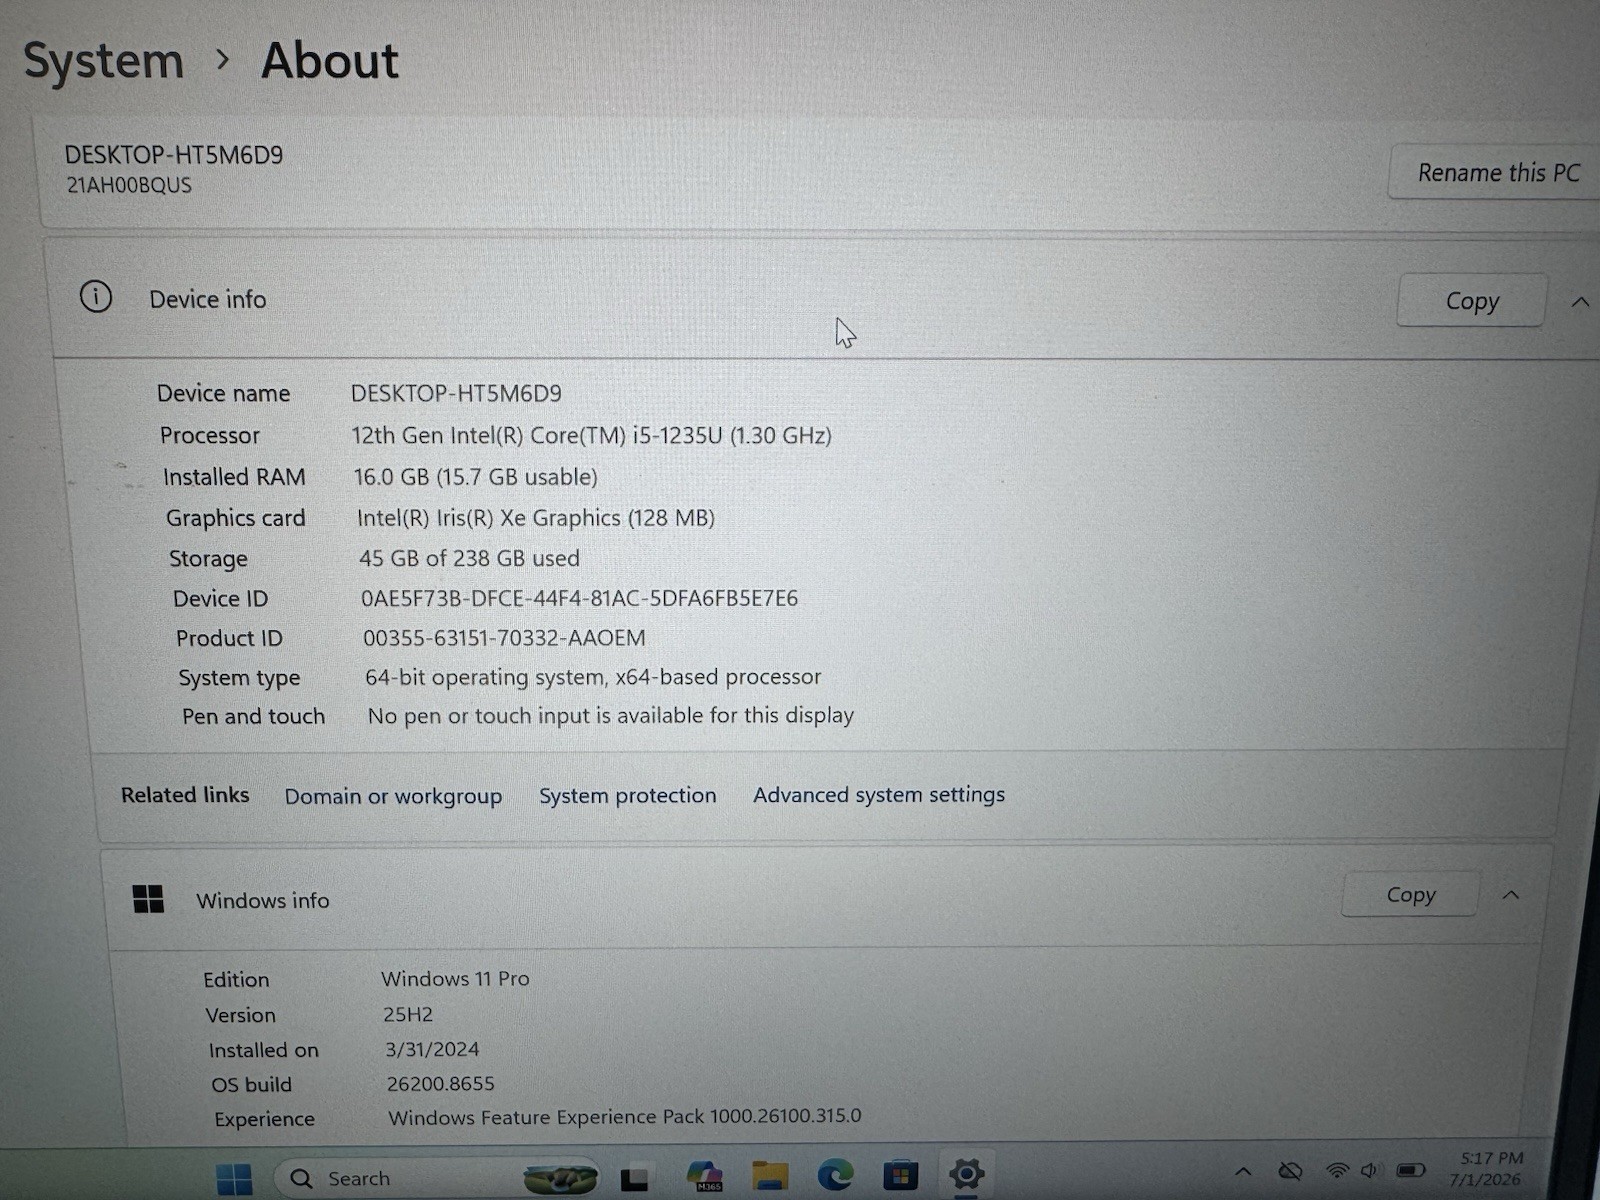
Task: Click storage value 45 GB of 238 GB used
Action: 469,558
